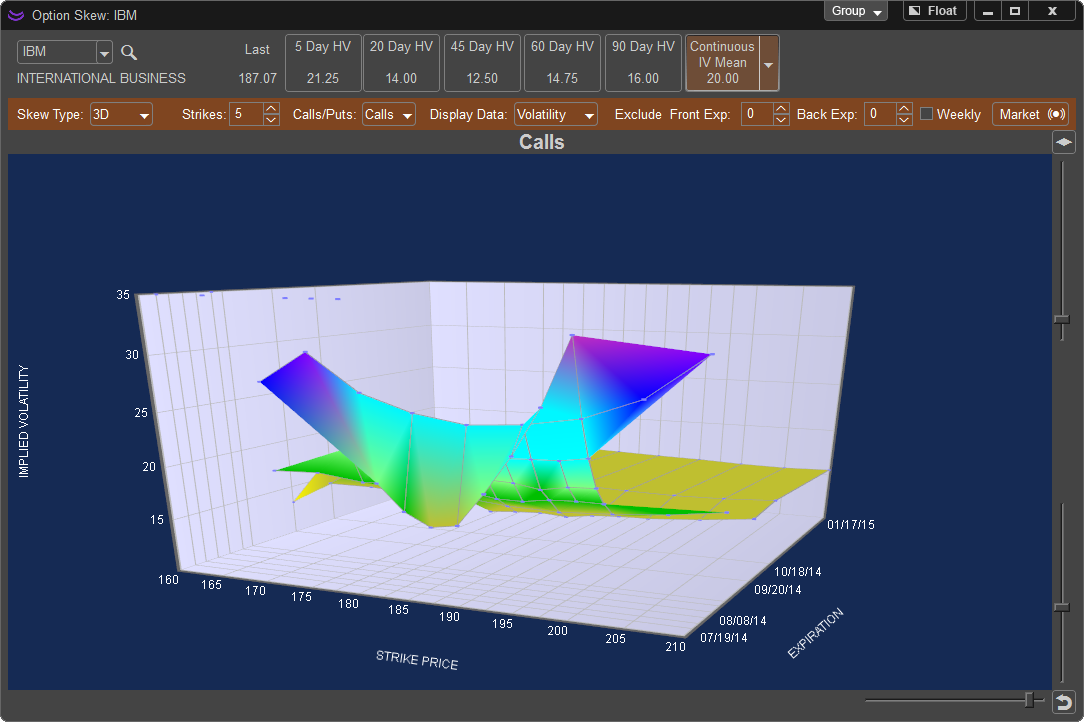1084x722 pixels.
Task: Click the 07/19/14 expiration label
Action: coord(724,638)
